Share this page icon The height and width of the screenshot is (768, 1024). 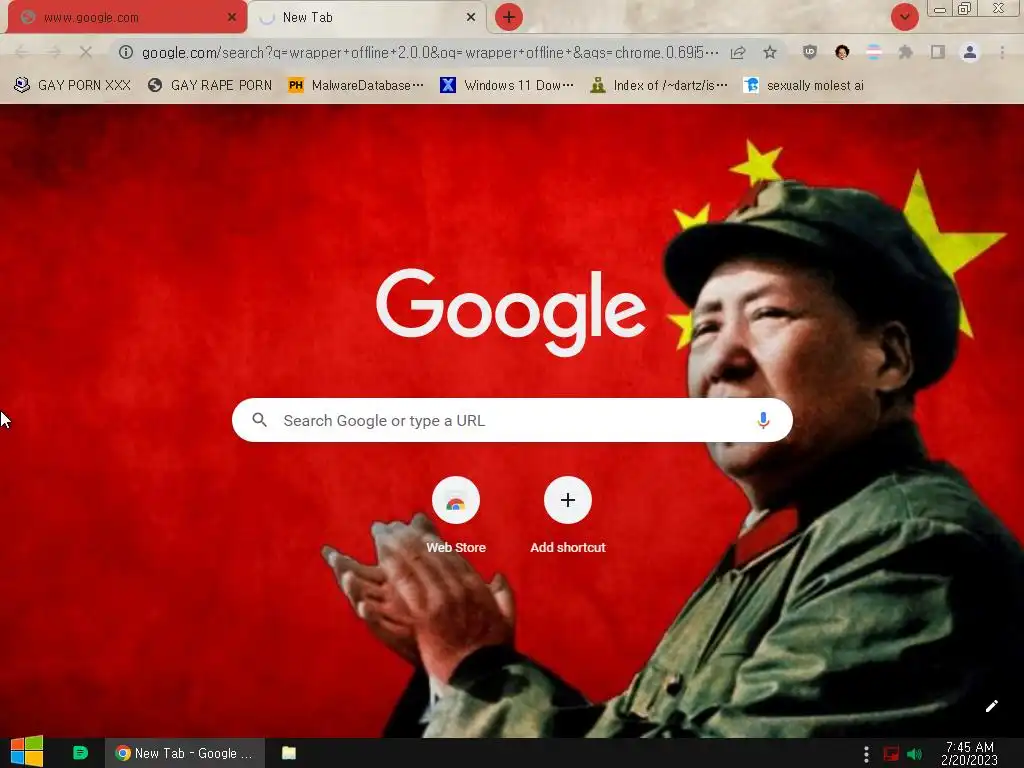click(738, 52)
